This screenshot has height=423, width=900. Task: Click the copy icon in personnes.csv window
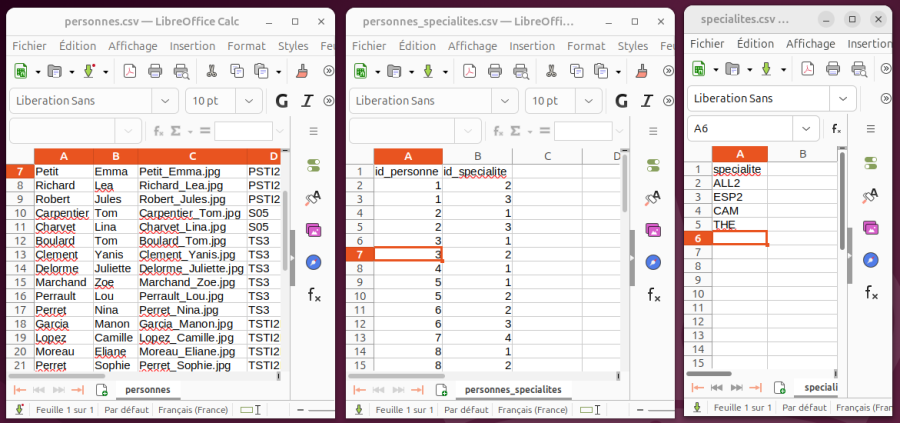coord(236,71)
